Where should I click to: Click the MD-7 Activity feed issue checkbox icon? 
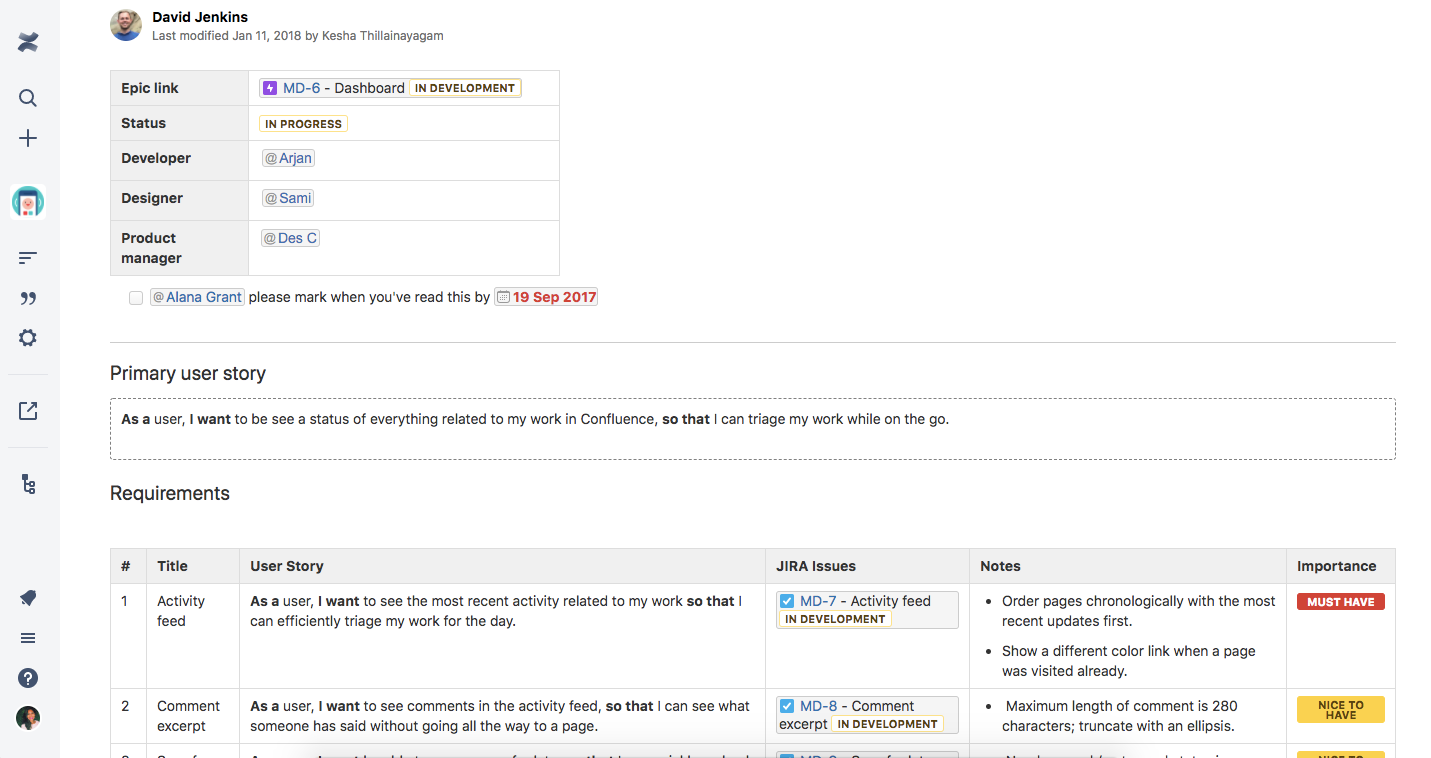(787, 601)
